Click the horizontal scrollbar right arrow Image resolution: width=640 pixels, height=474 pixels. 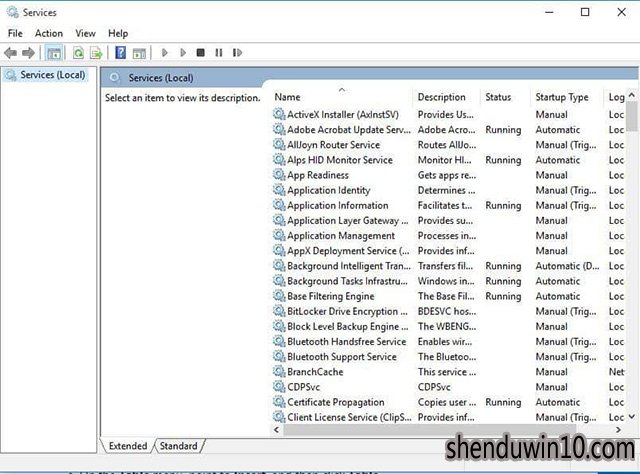(x=618, y=429)
